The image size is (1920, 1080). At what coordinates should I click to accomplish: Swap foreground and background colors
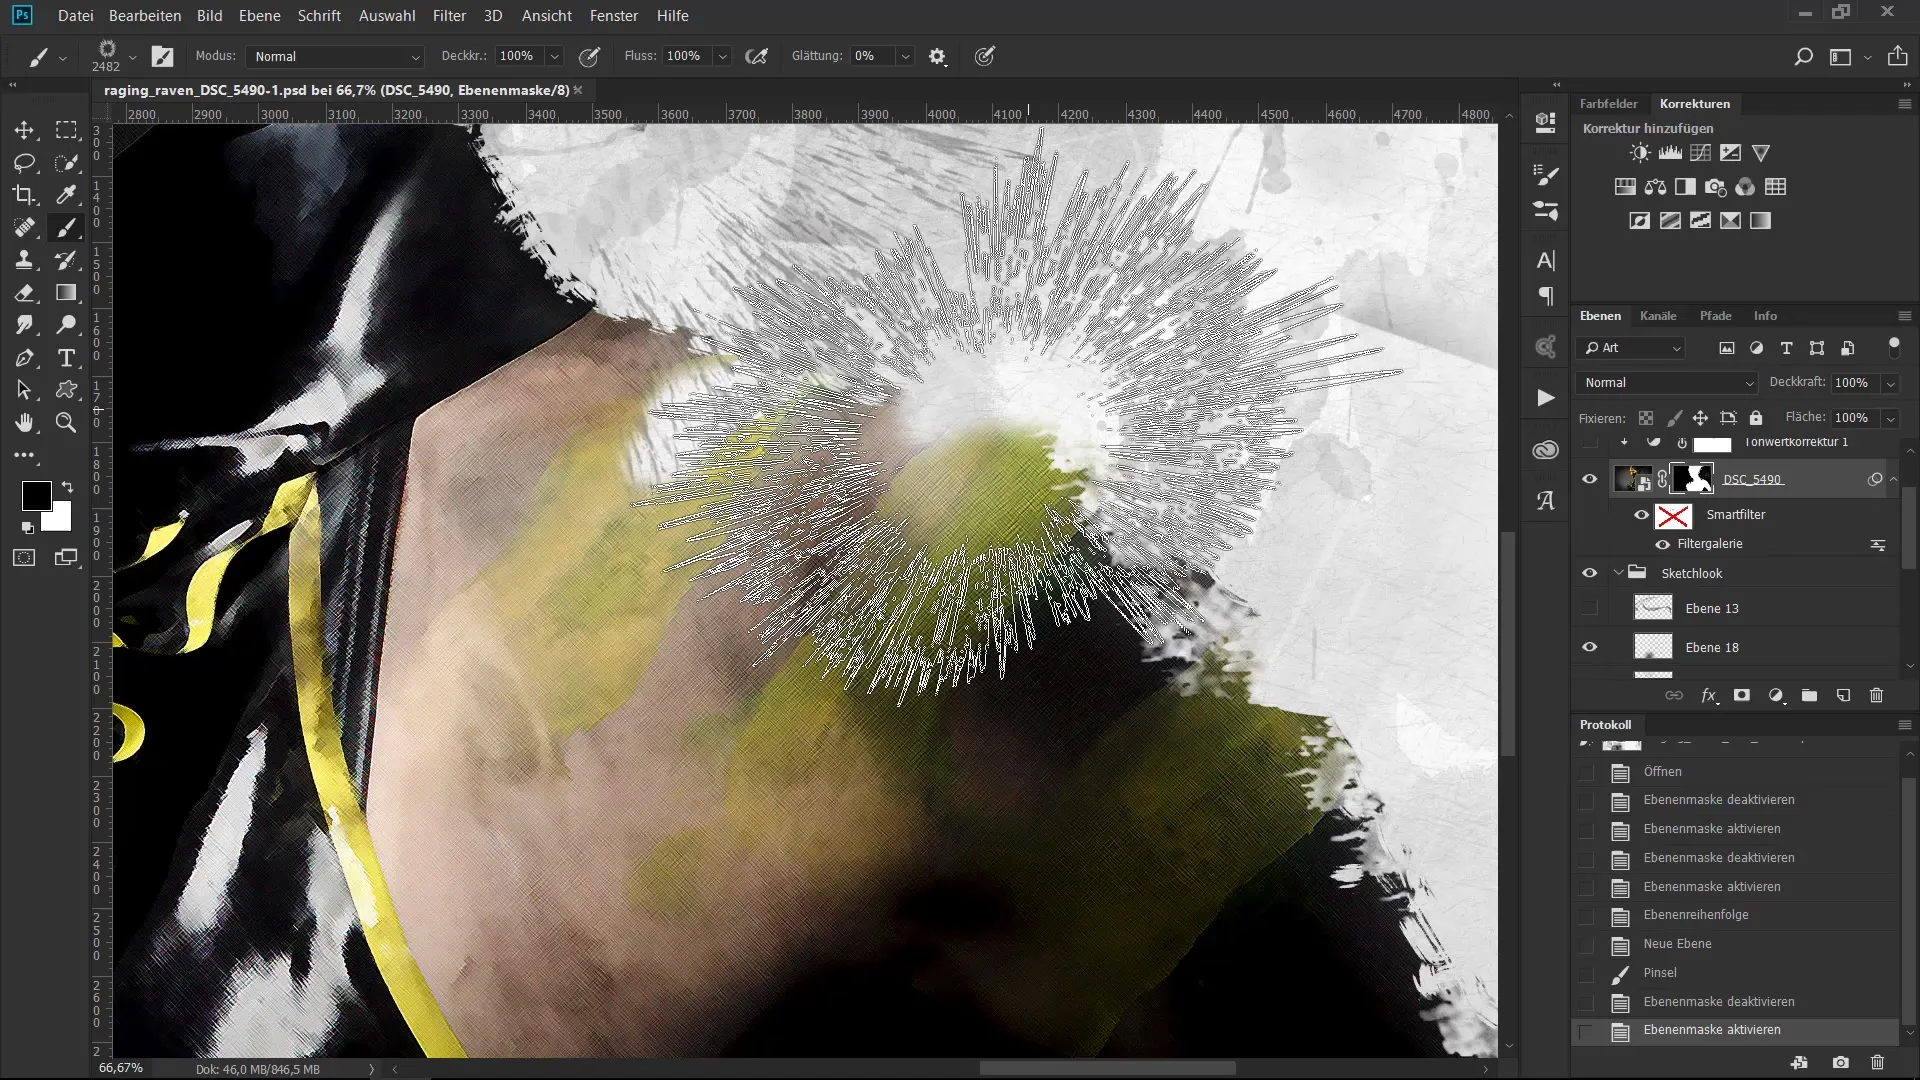point(67,487)
